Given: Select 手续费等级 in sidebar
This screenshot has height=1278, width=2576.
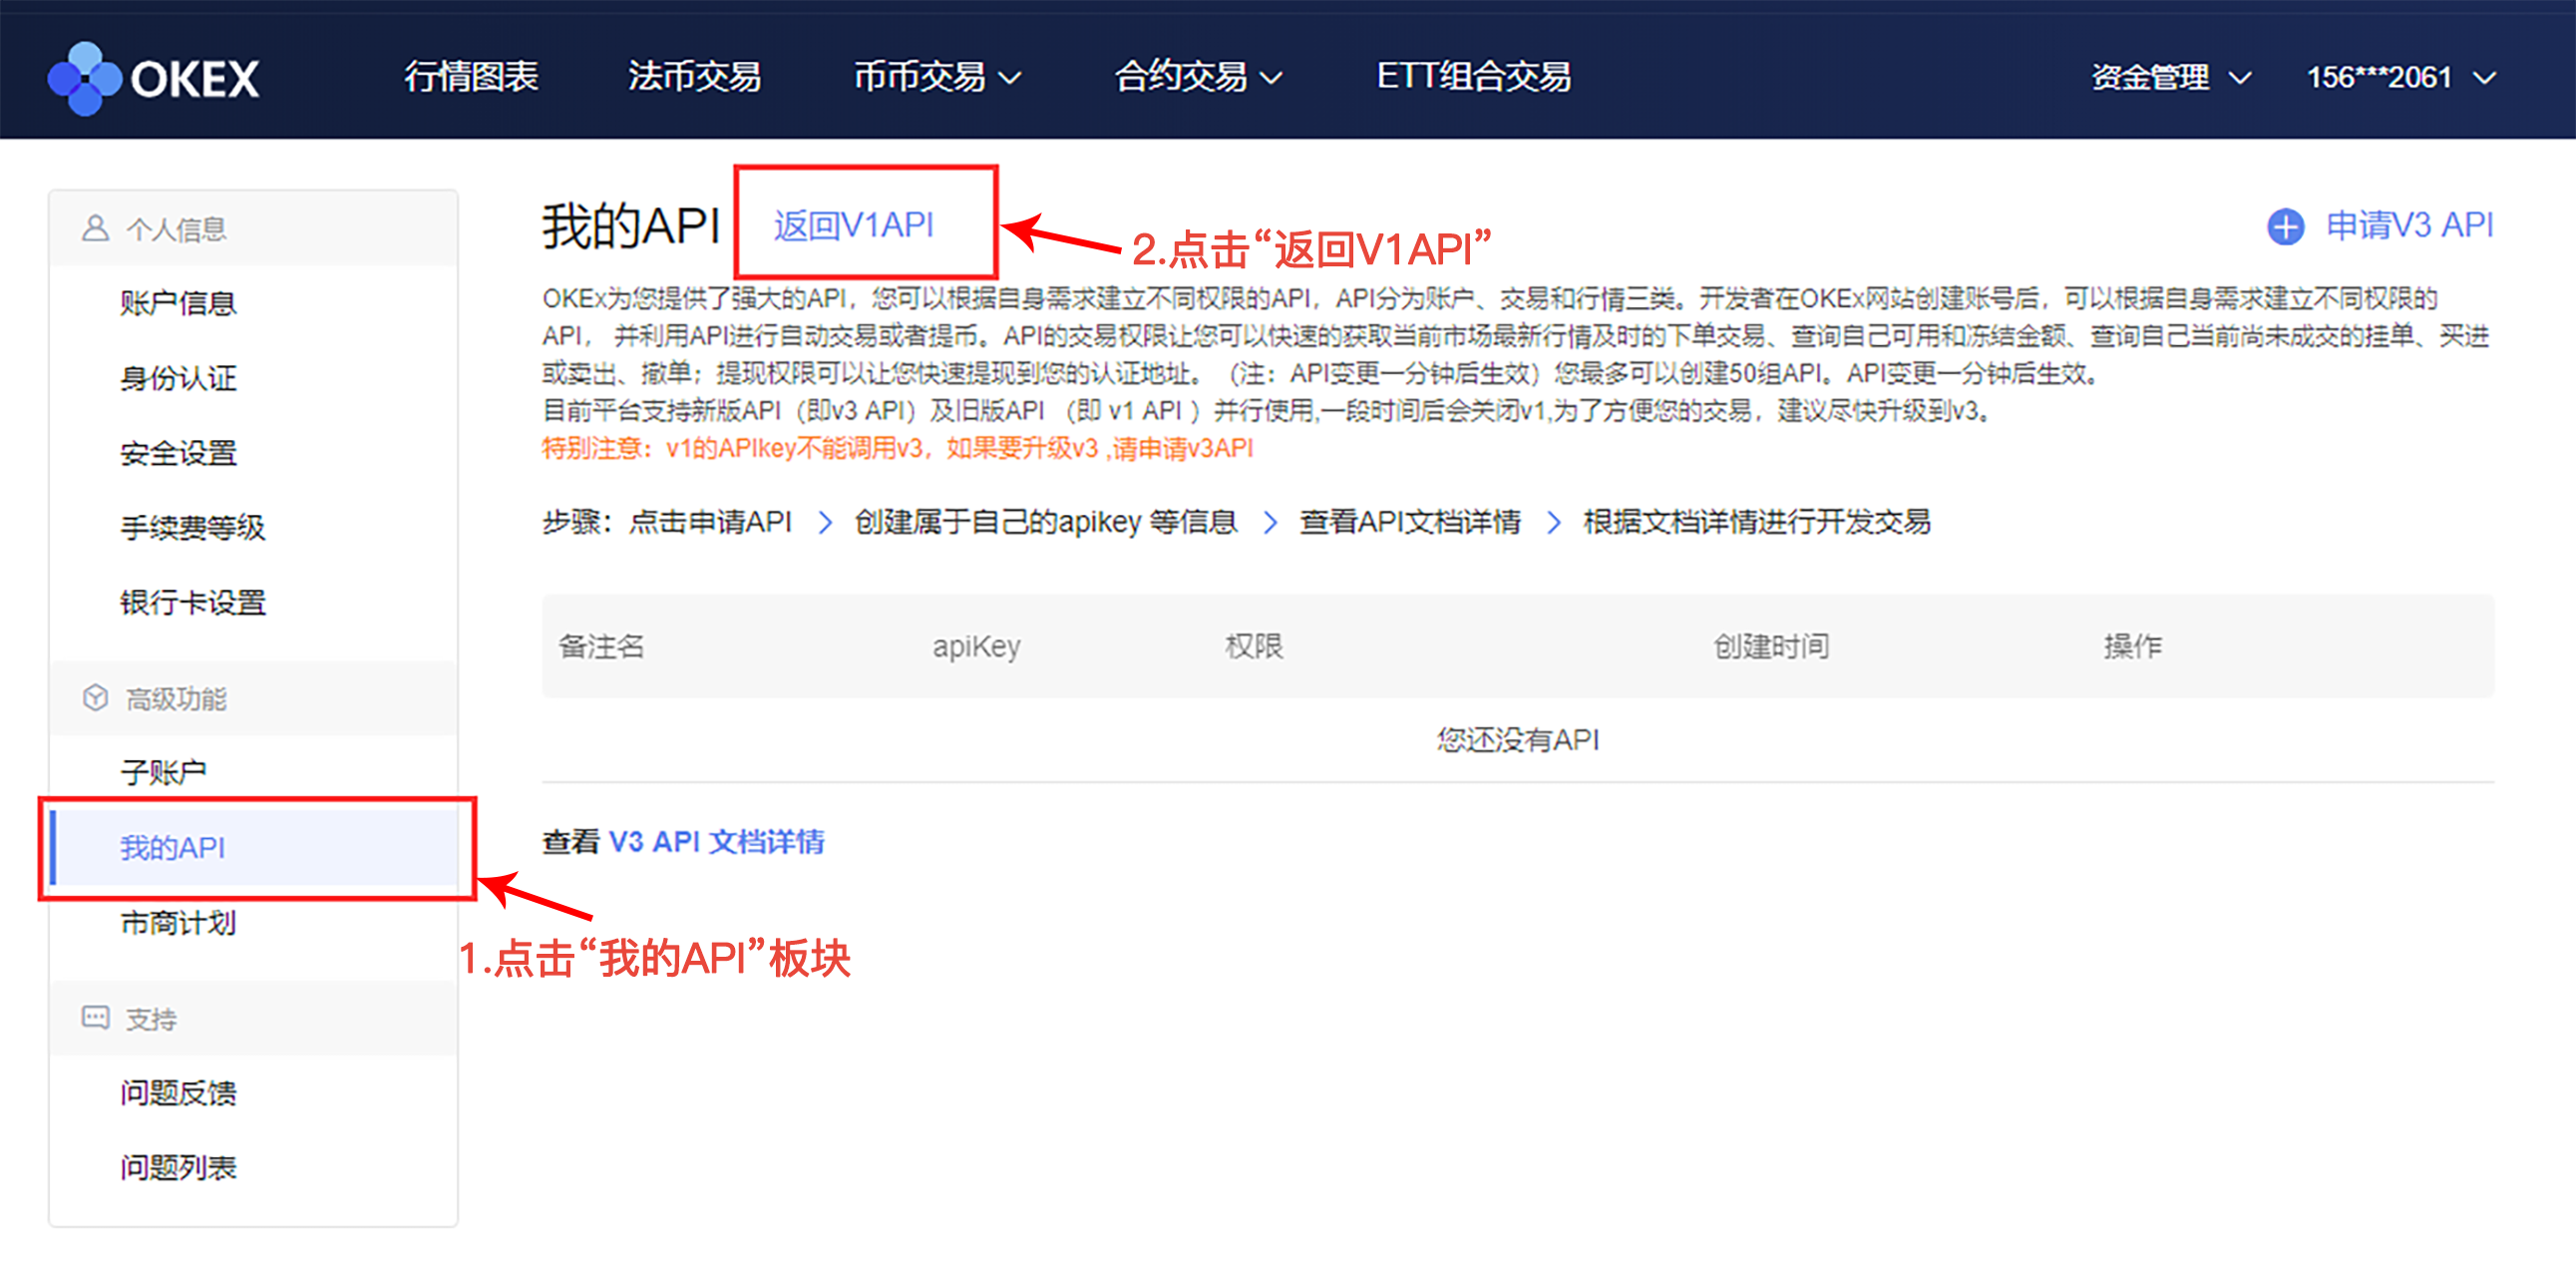Looking at the screenshot, I should (192, 527).
